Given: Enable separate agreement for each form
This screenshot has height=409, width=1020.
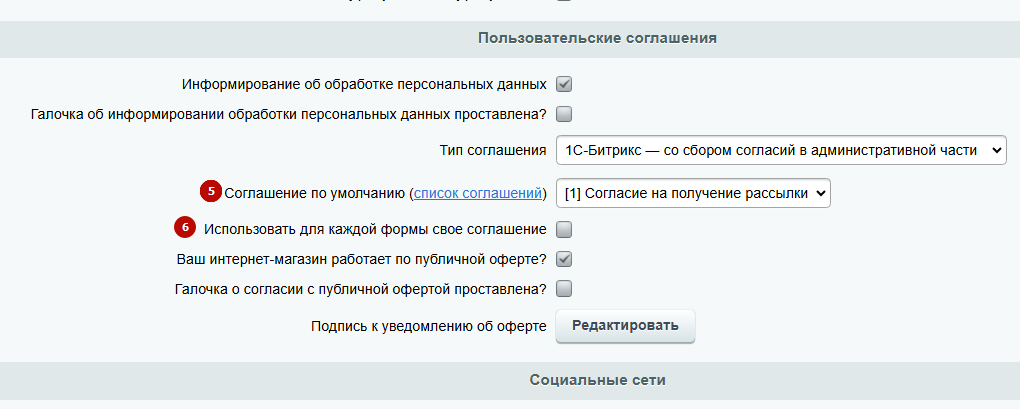Looking at the screenshot, I should 564,230.
